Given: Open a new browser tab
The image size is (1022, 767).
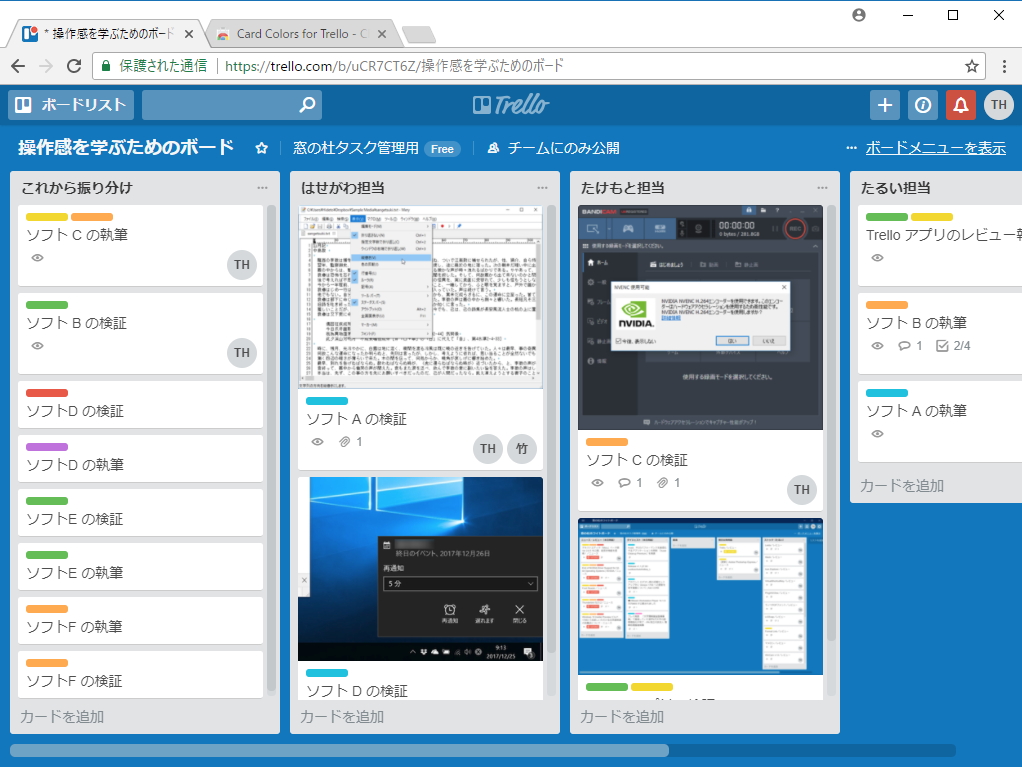Looking at the screenshot, I should pos(418,34).
